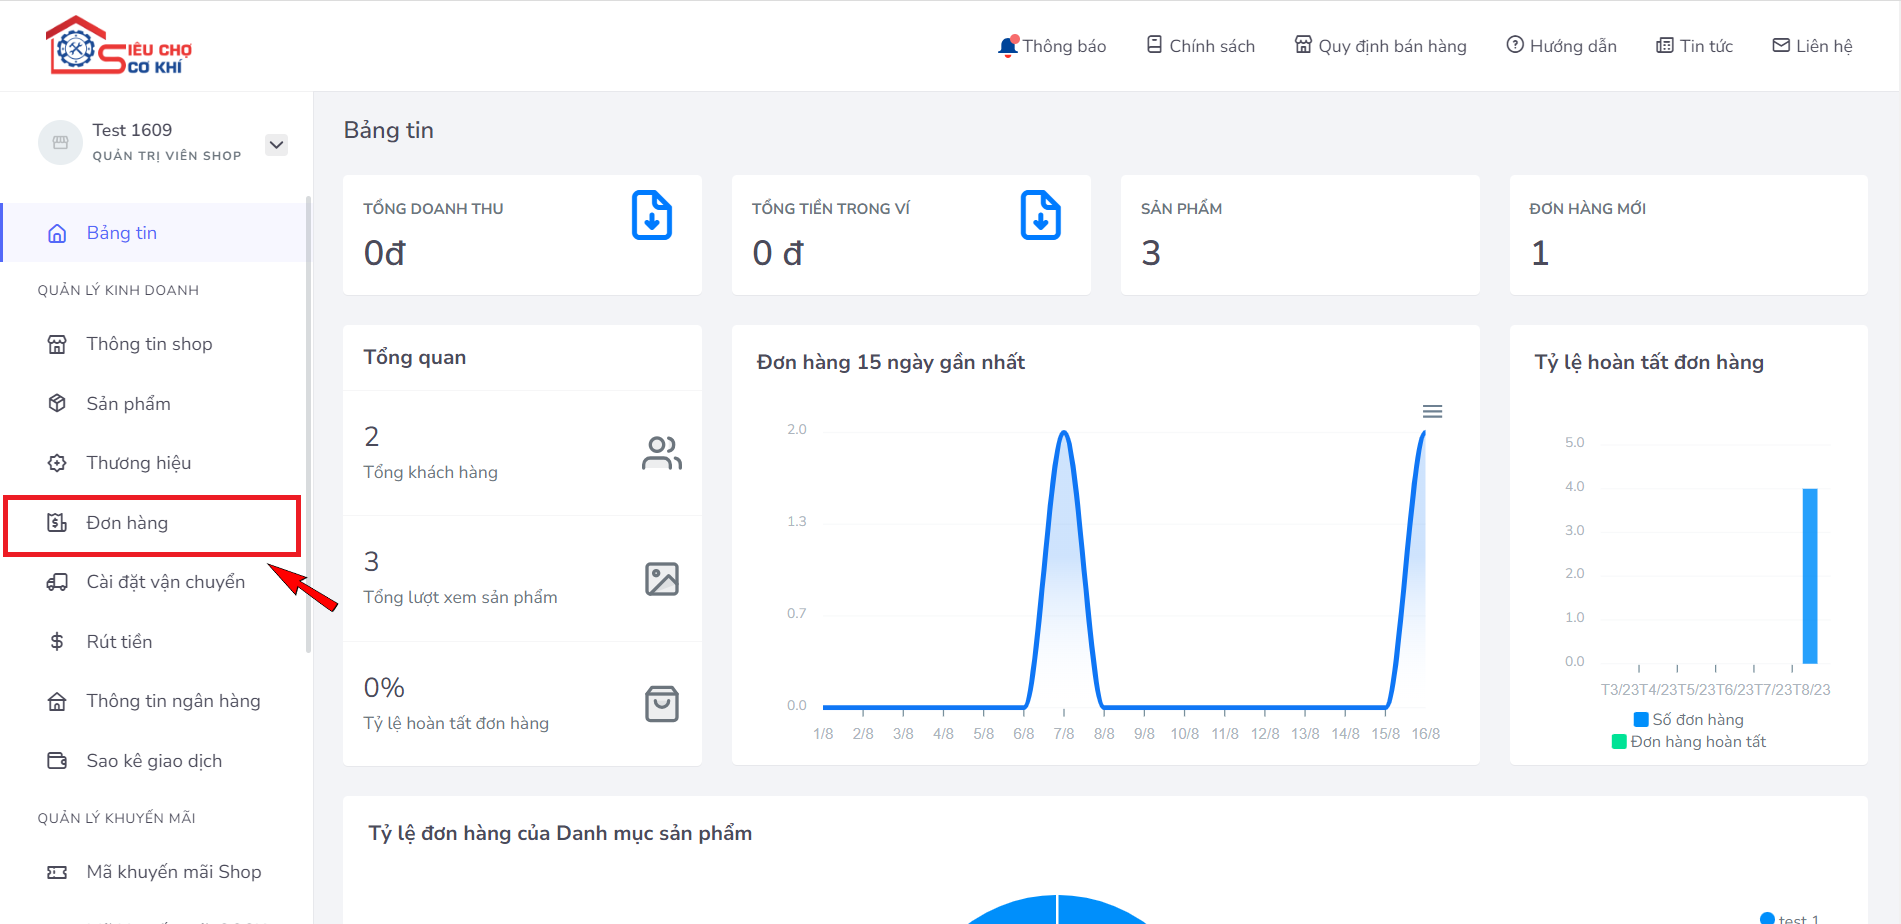
Task: Click the dollar icon beside Rút tiền
Action: 57,642
